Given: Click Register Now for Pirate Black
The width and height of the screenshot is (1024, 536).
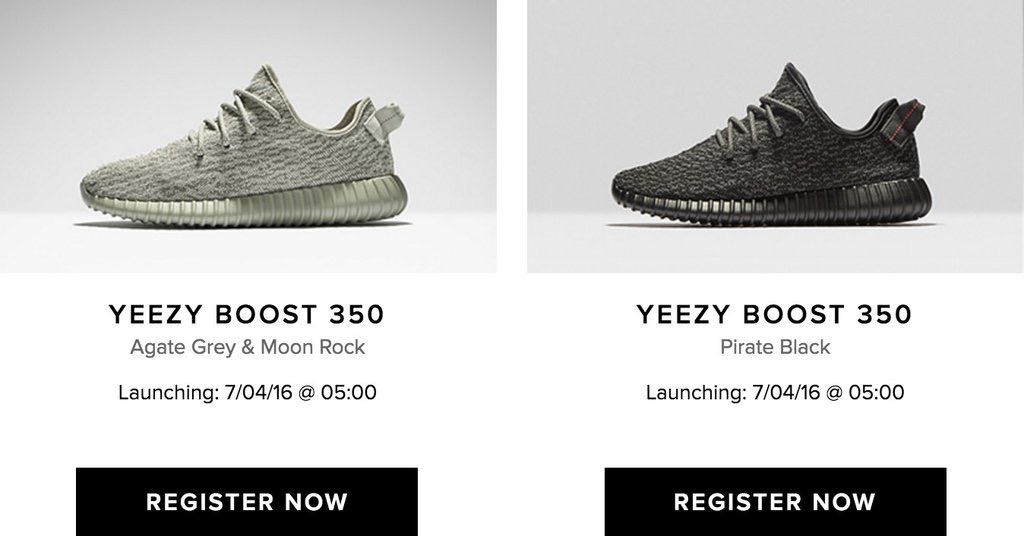Looking at the screenshot, I should coord(775,501).
